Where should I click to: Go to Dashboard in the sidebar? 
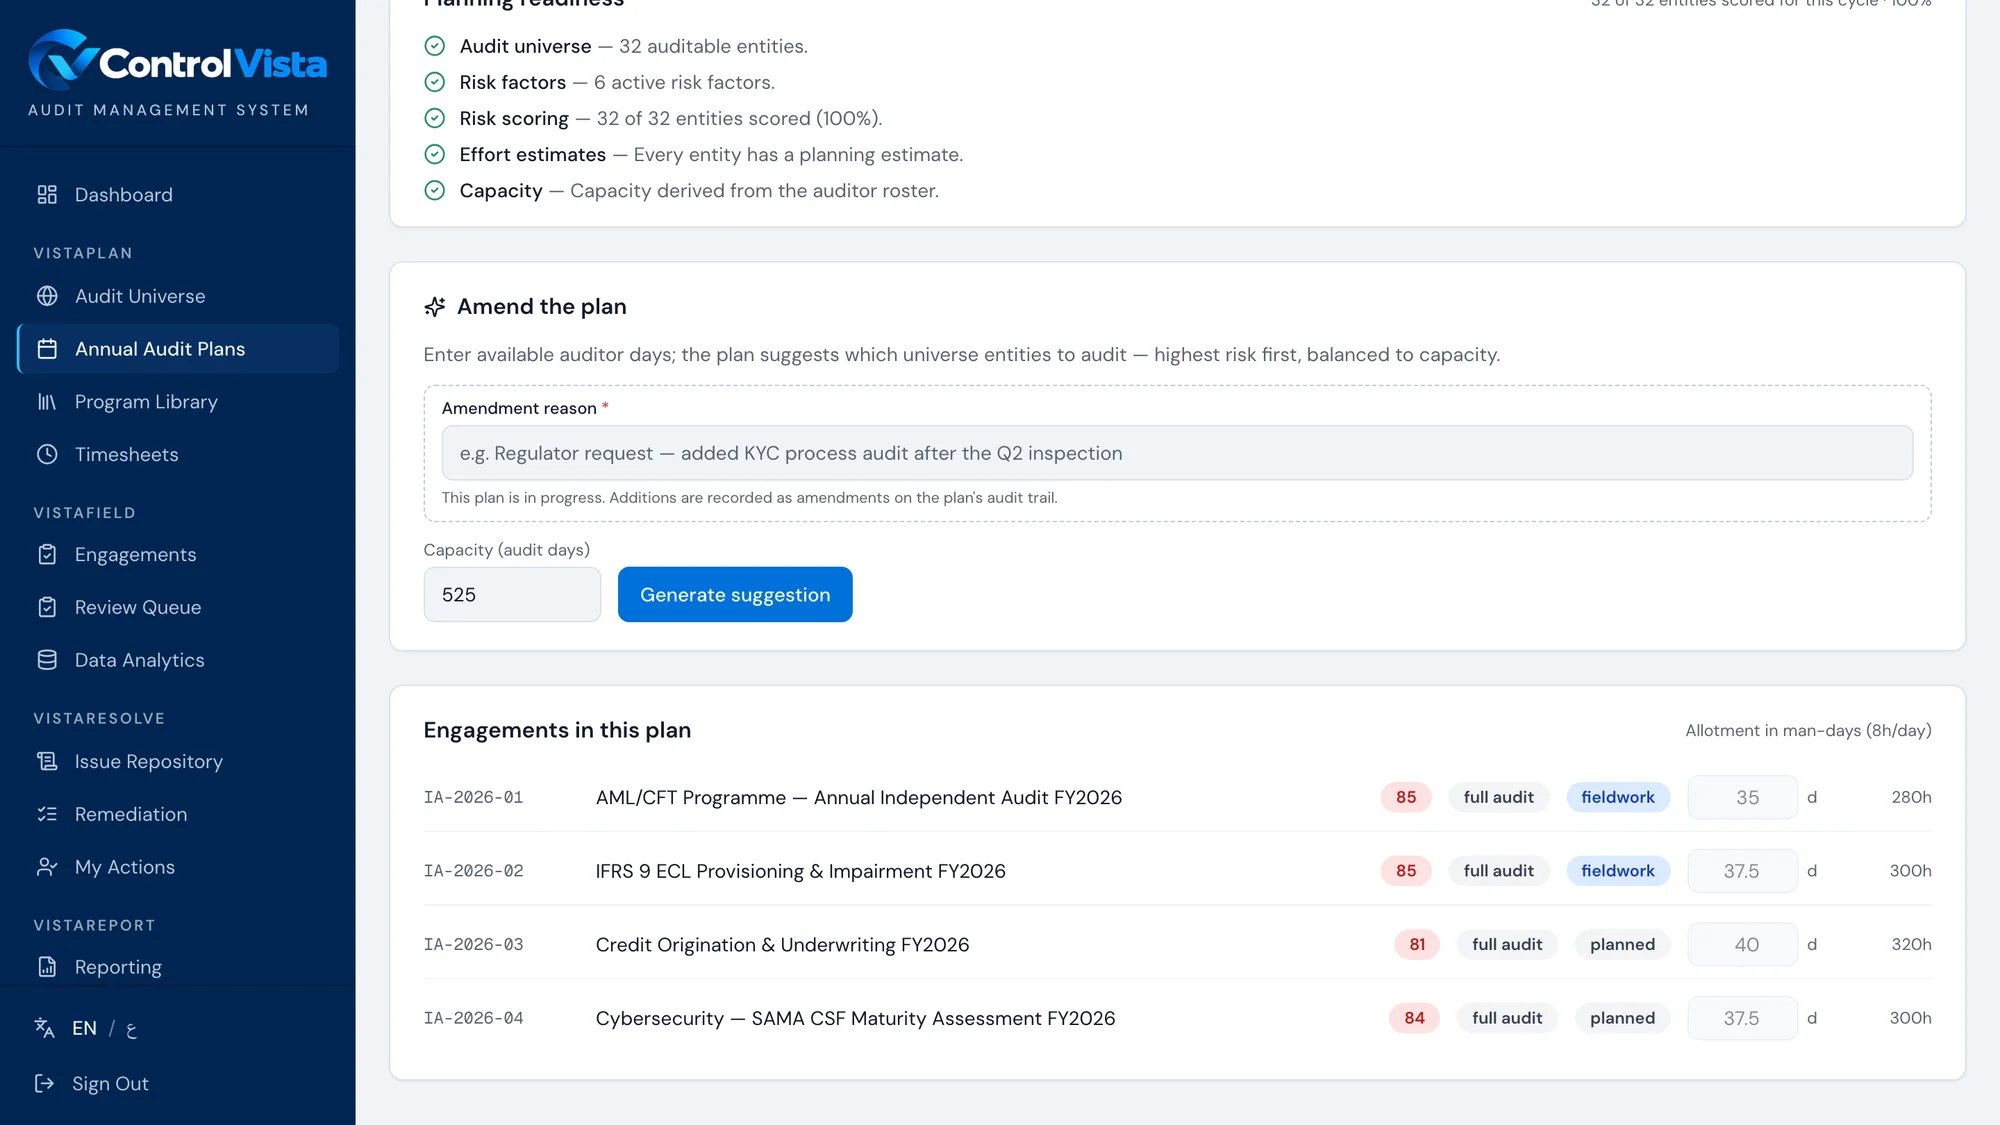click(178, 195)
